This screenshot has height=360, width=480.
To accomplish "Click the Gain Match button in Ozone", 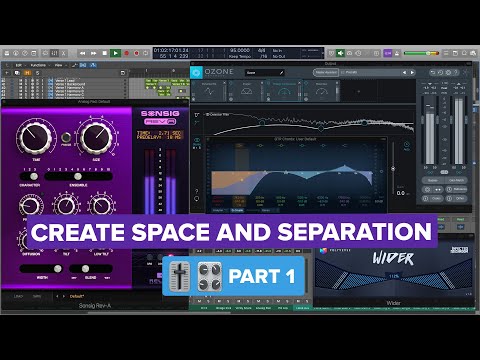I will click(x=457, y=180).
